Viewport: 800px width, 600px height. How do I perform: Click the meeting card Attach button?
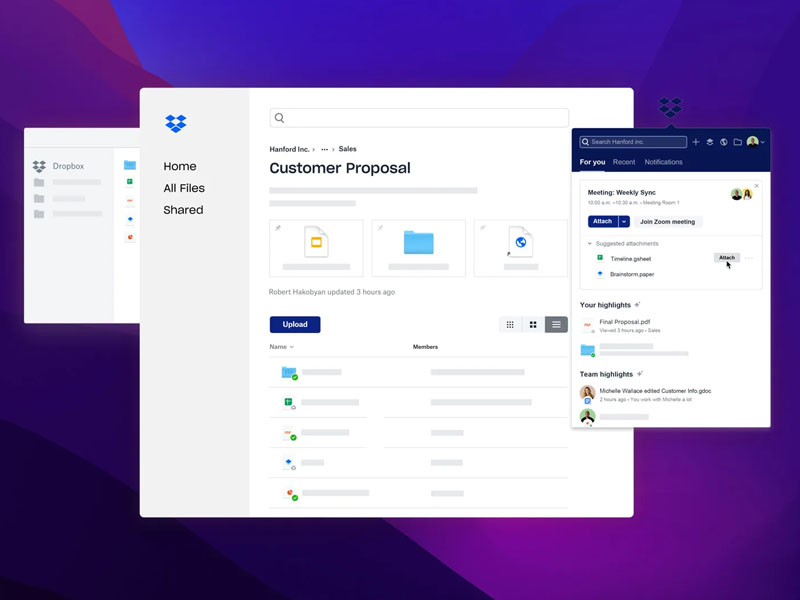coord(603,221)
